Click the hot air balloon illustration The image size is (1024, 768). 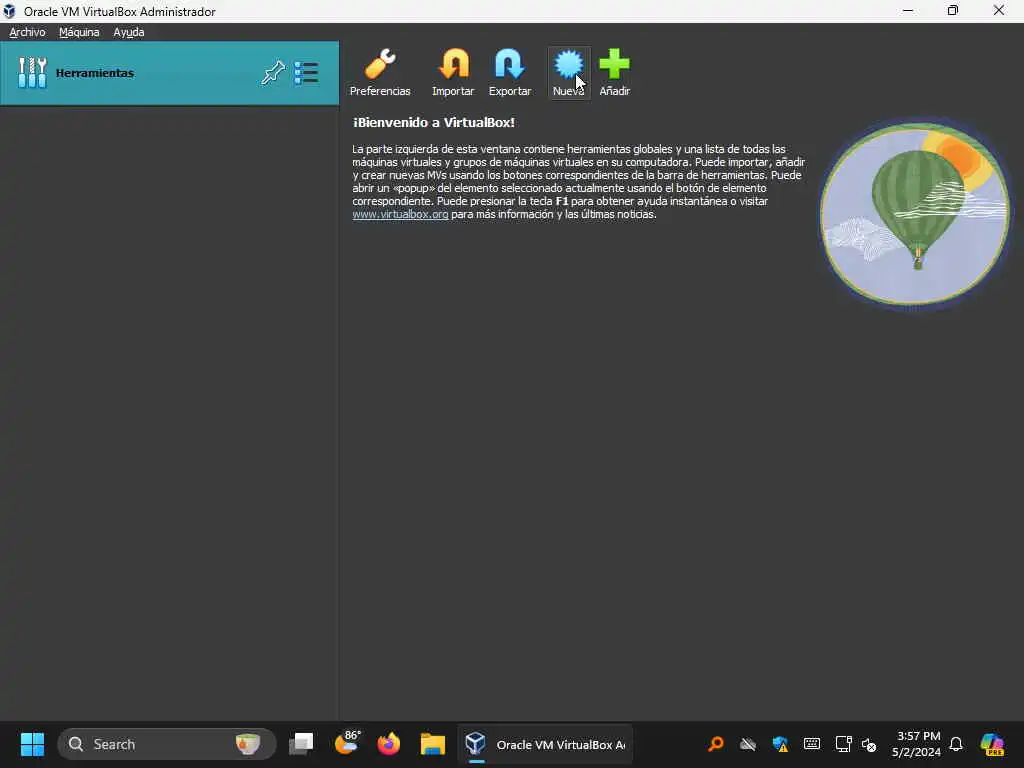tap(914, 214)
